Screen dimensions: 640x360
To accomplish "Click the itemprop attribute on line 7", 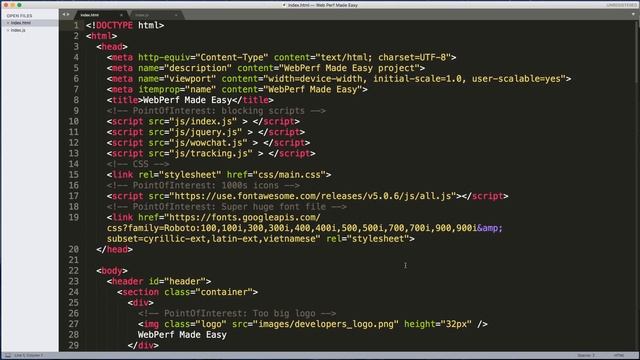I will coord(159,89).
